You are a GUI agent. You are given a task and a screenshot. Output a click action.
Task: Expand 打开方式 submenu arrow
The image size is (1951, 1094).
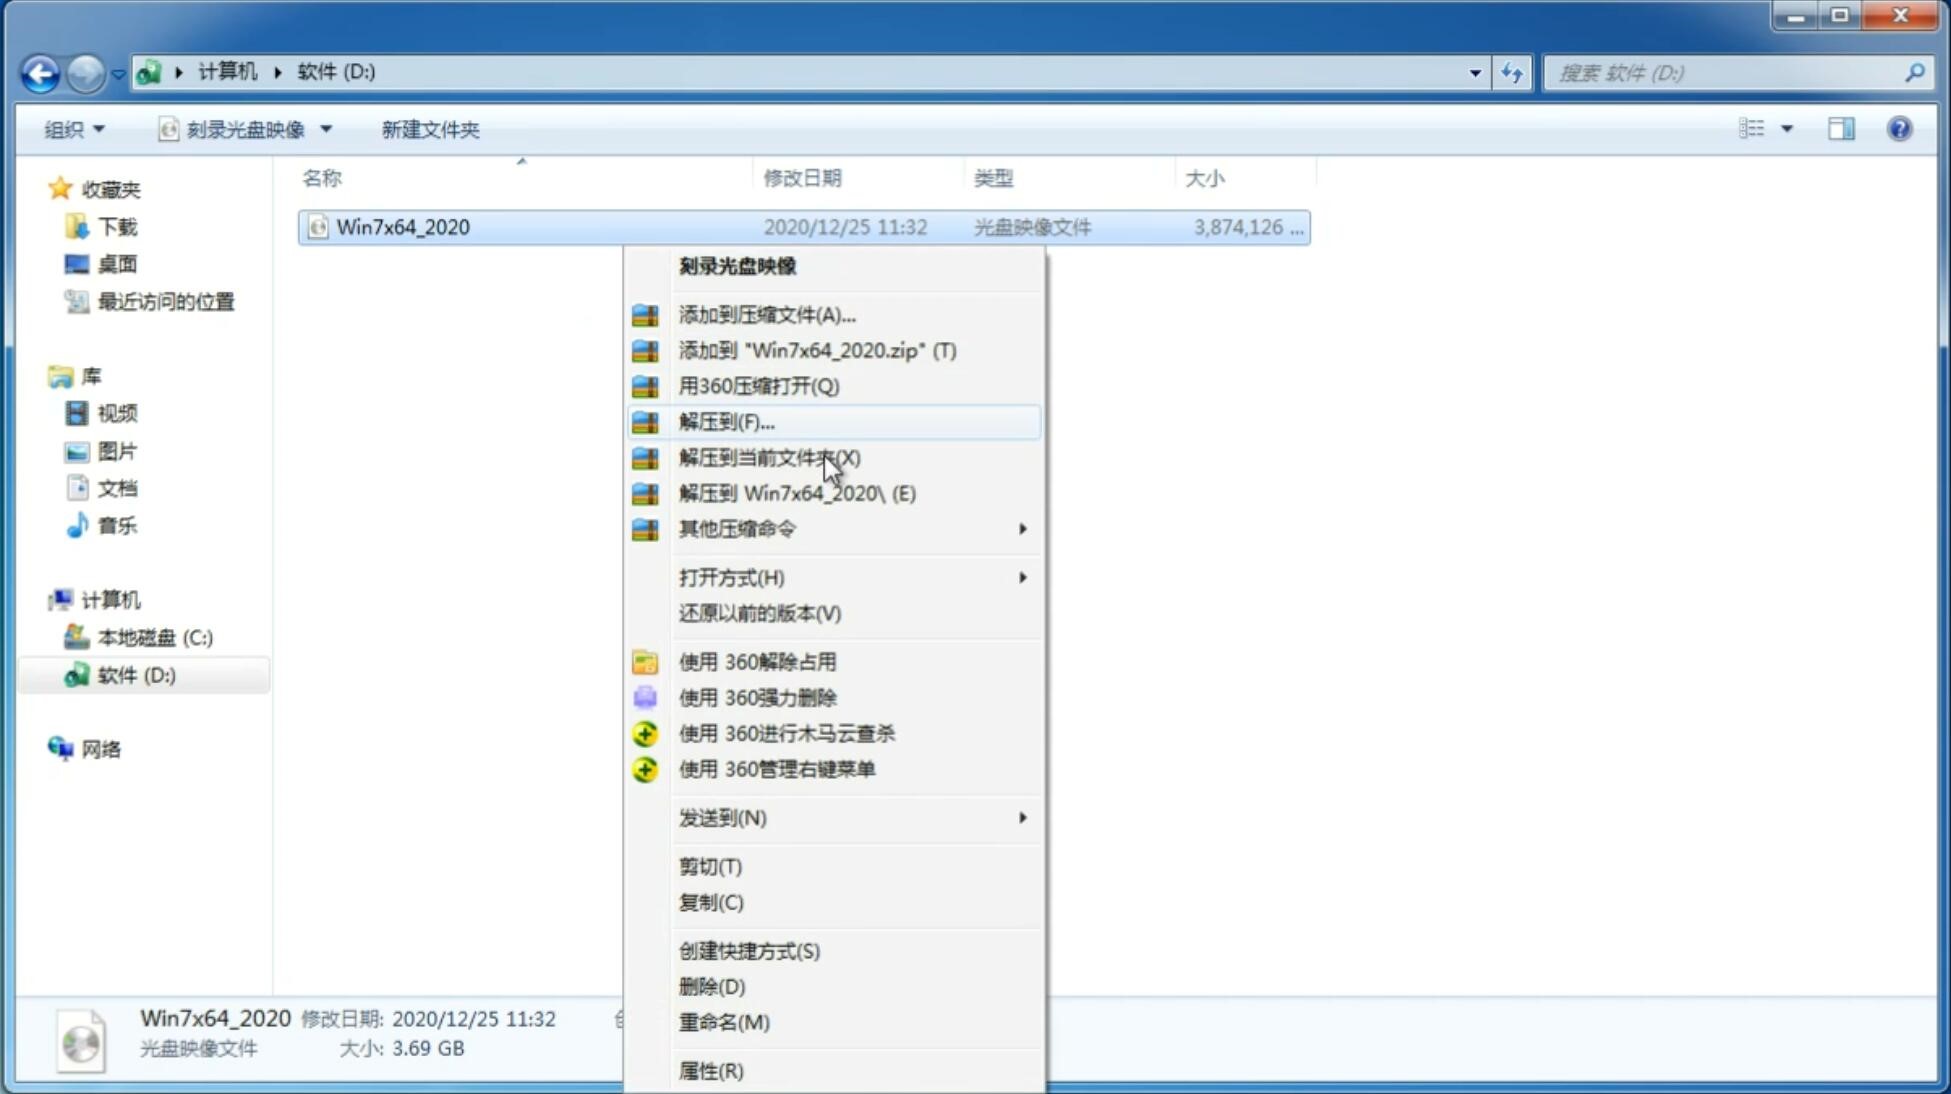1021,576
